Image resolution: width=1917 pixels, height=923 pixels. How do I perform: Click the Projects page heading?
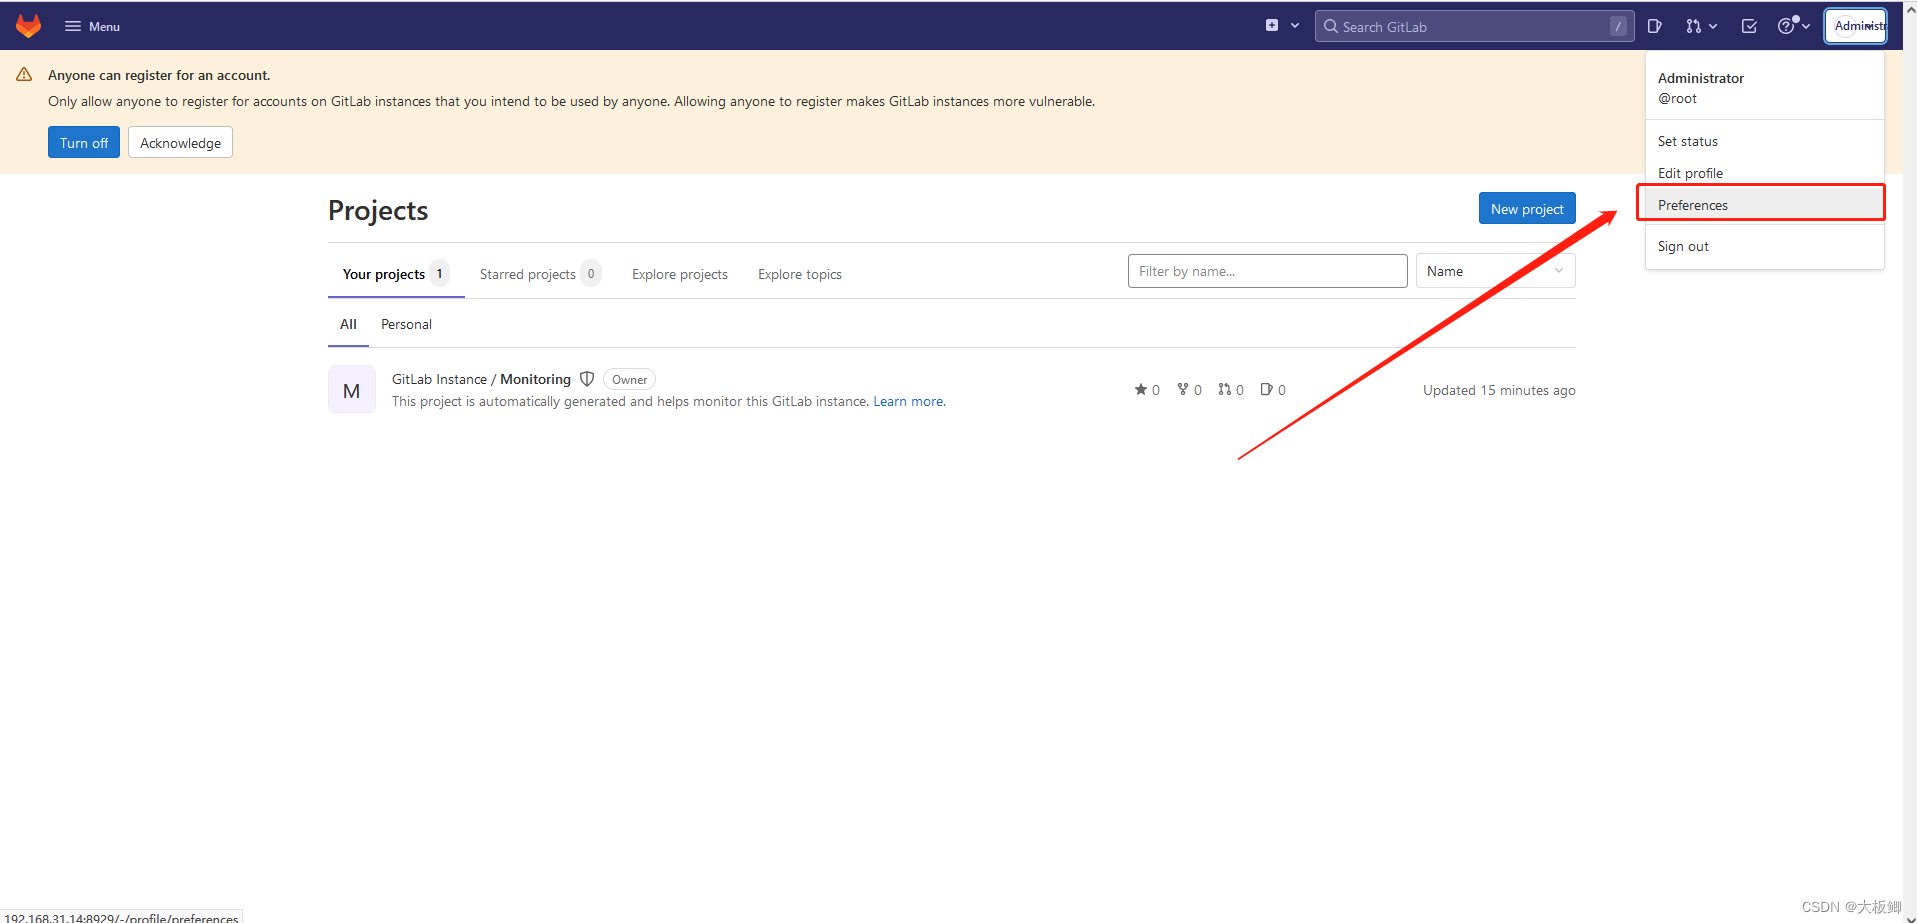pos(378,210)
